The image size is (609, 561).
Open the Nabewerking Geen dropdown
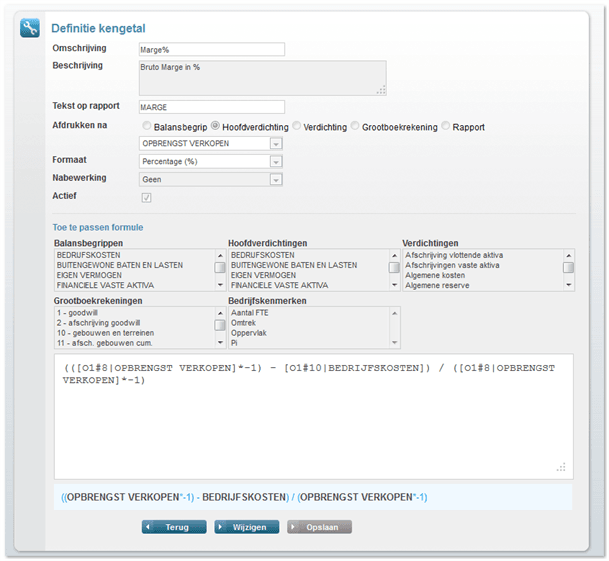[x=211, y=179]
